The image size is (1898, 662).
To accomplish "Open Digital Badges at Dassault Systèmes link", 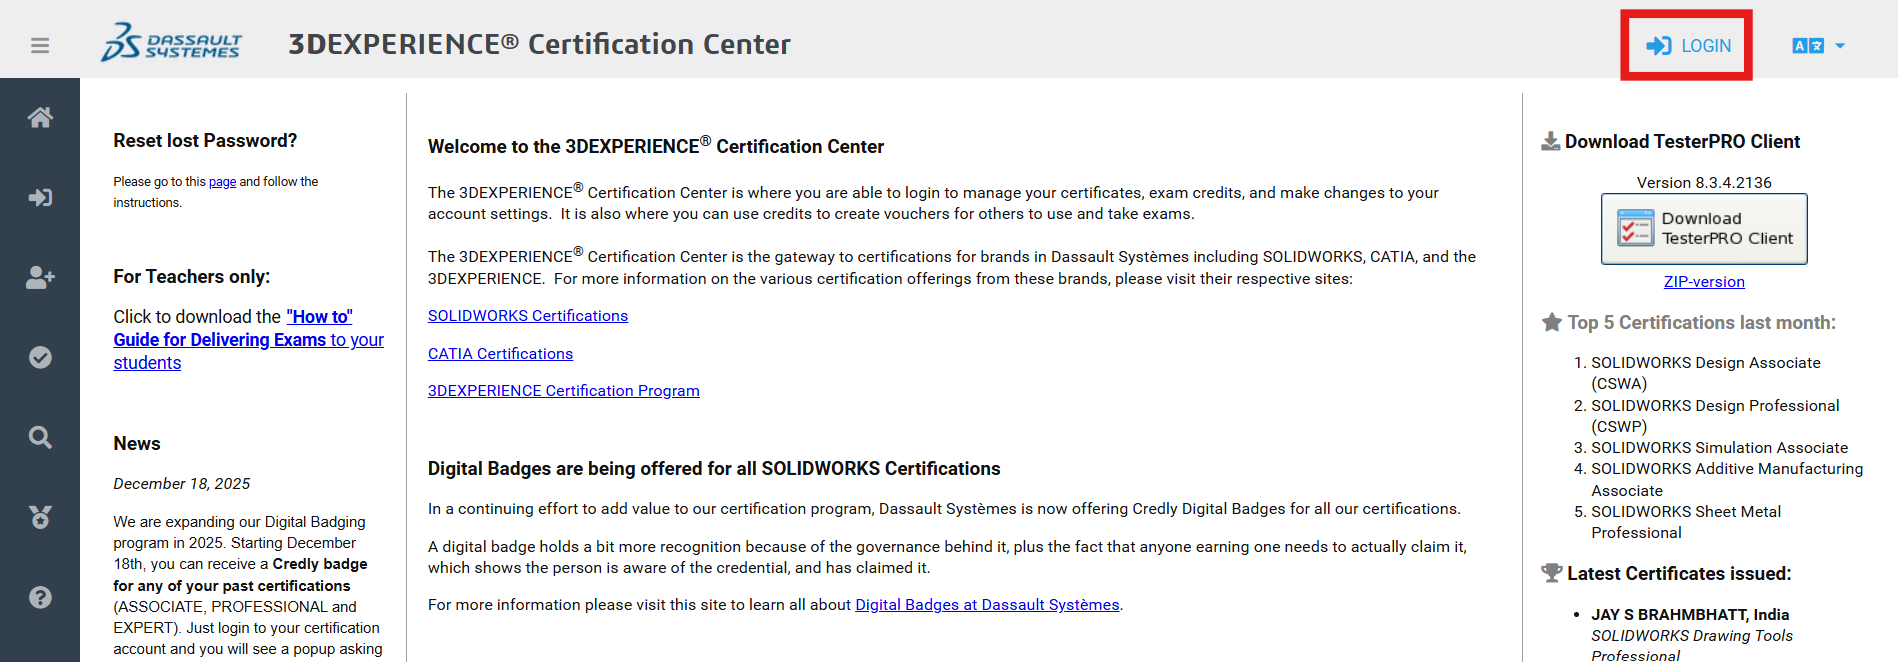I will (x=987, y=605).
